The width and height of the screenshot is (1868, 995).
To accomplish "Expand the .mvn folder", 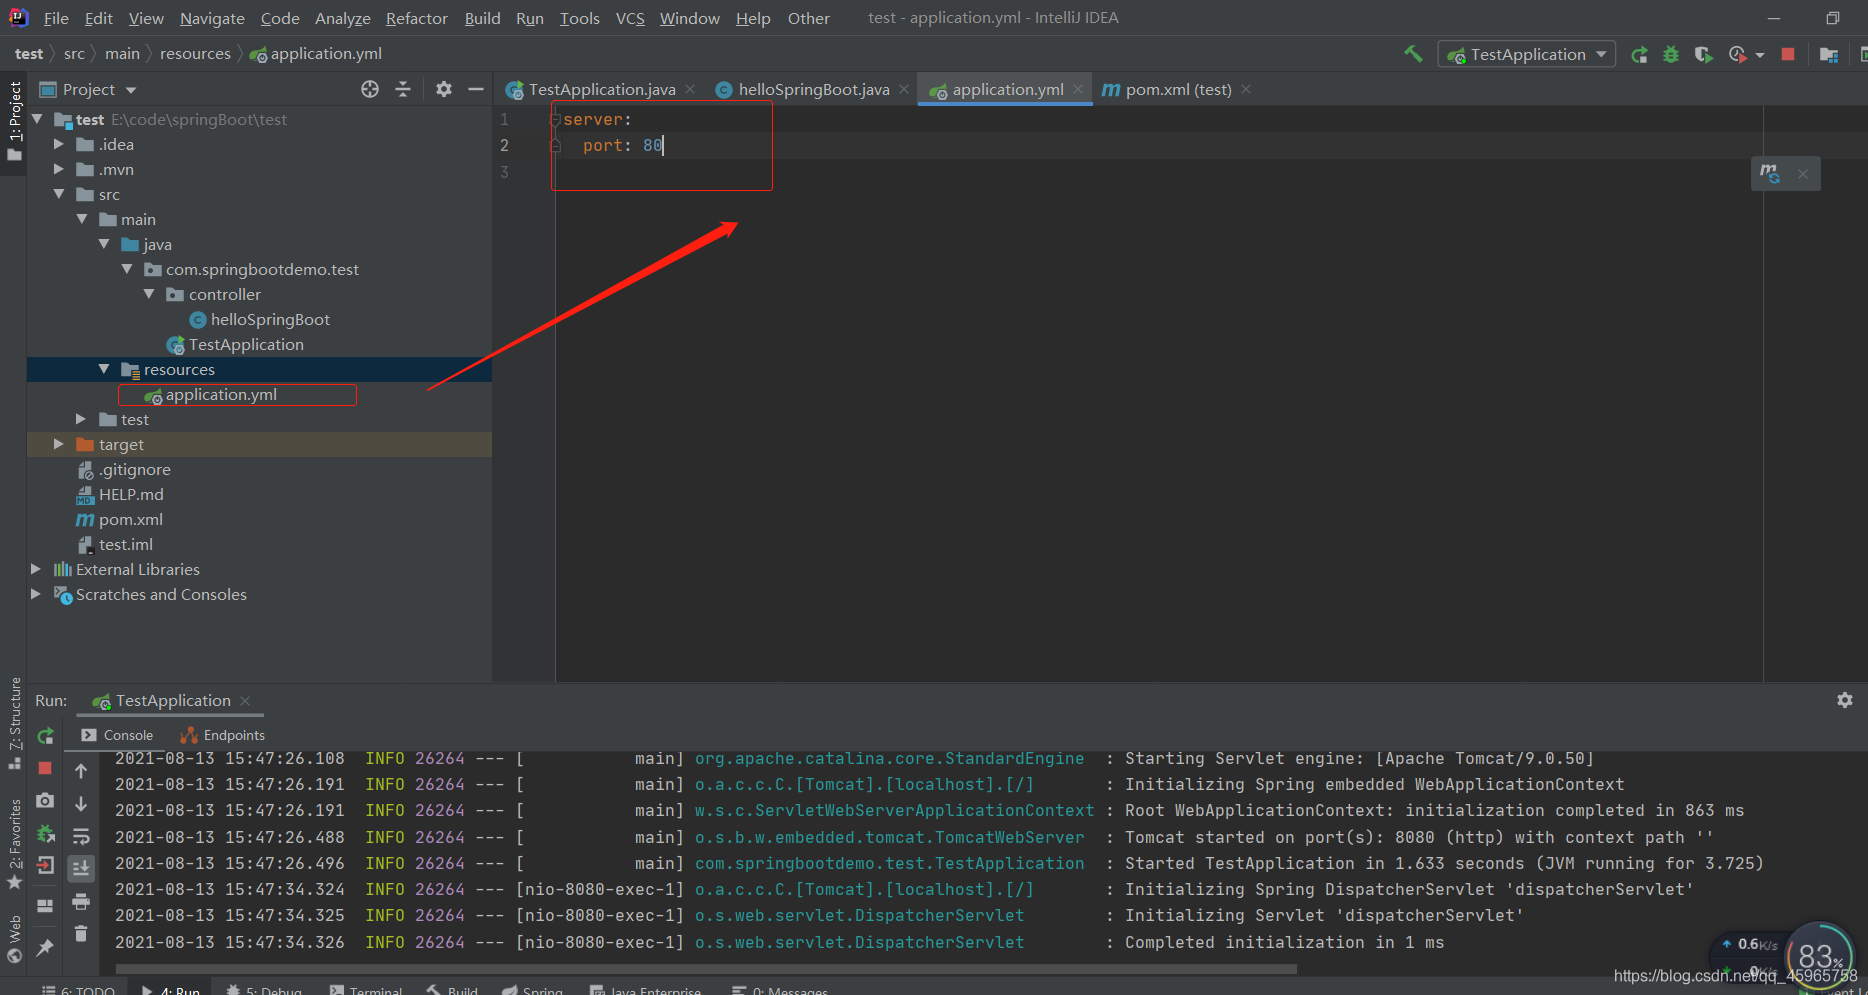I will click(59, 169).
